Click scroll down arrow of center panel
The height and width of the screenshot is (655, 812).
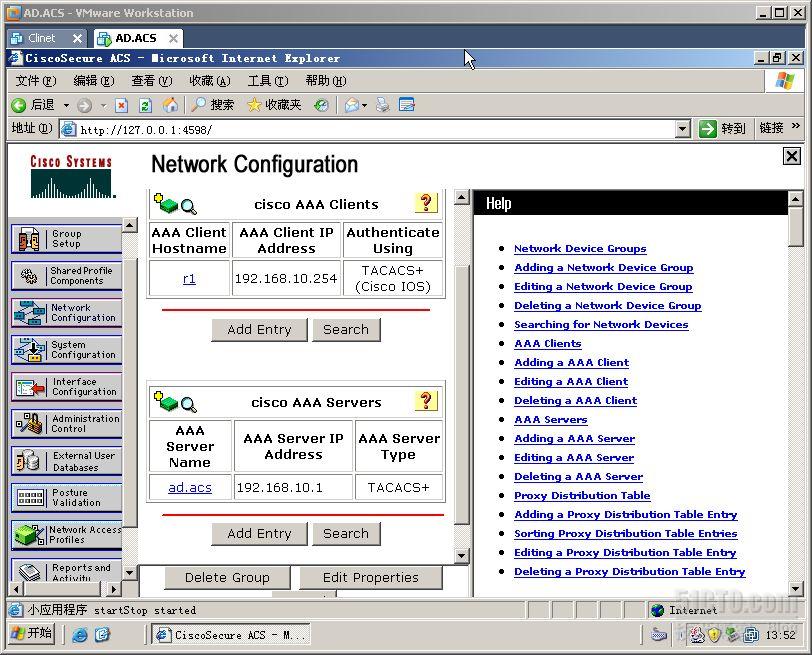(x=461, y=556)
